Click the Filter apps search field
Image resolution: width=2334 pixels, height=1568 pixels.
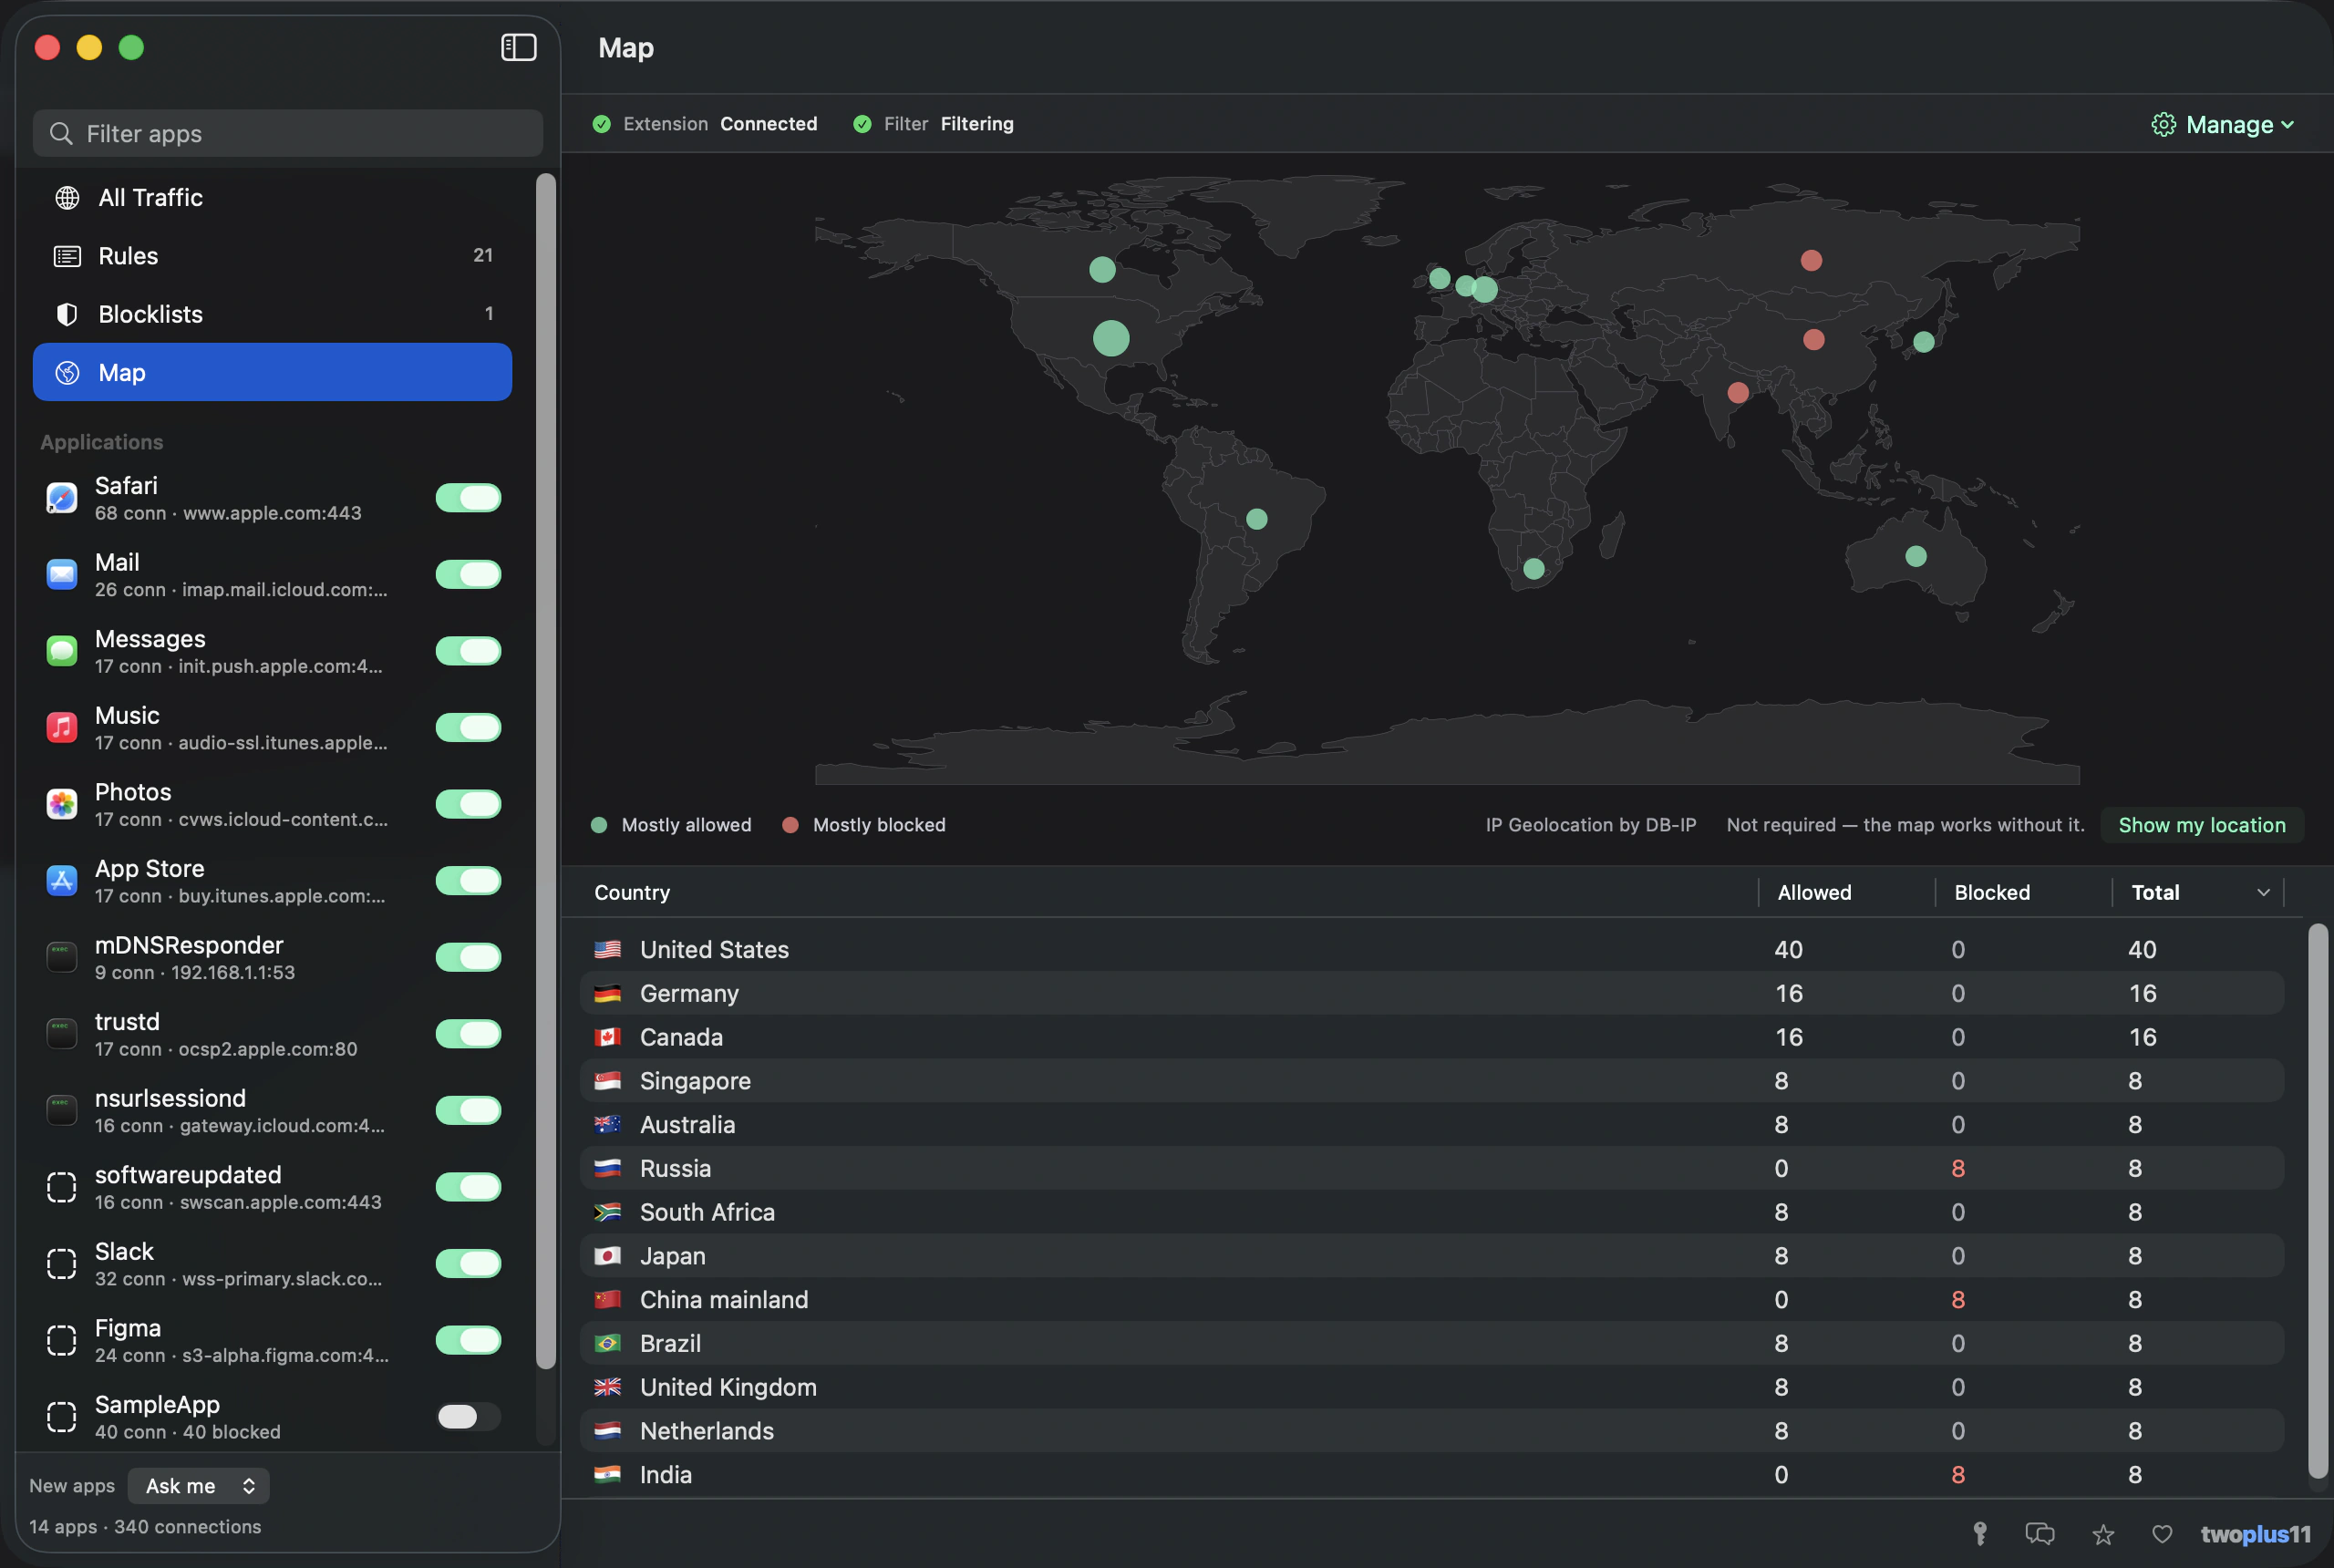pyautogui.click(x=288, y=133)
